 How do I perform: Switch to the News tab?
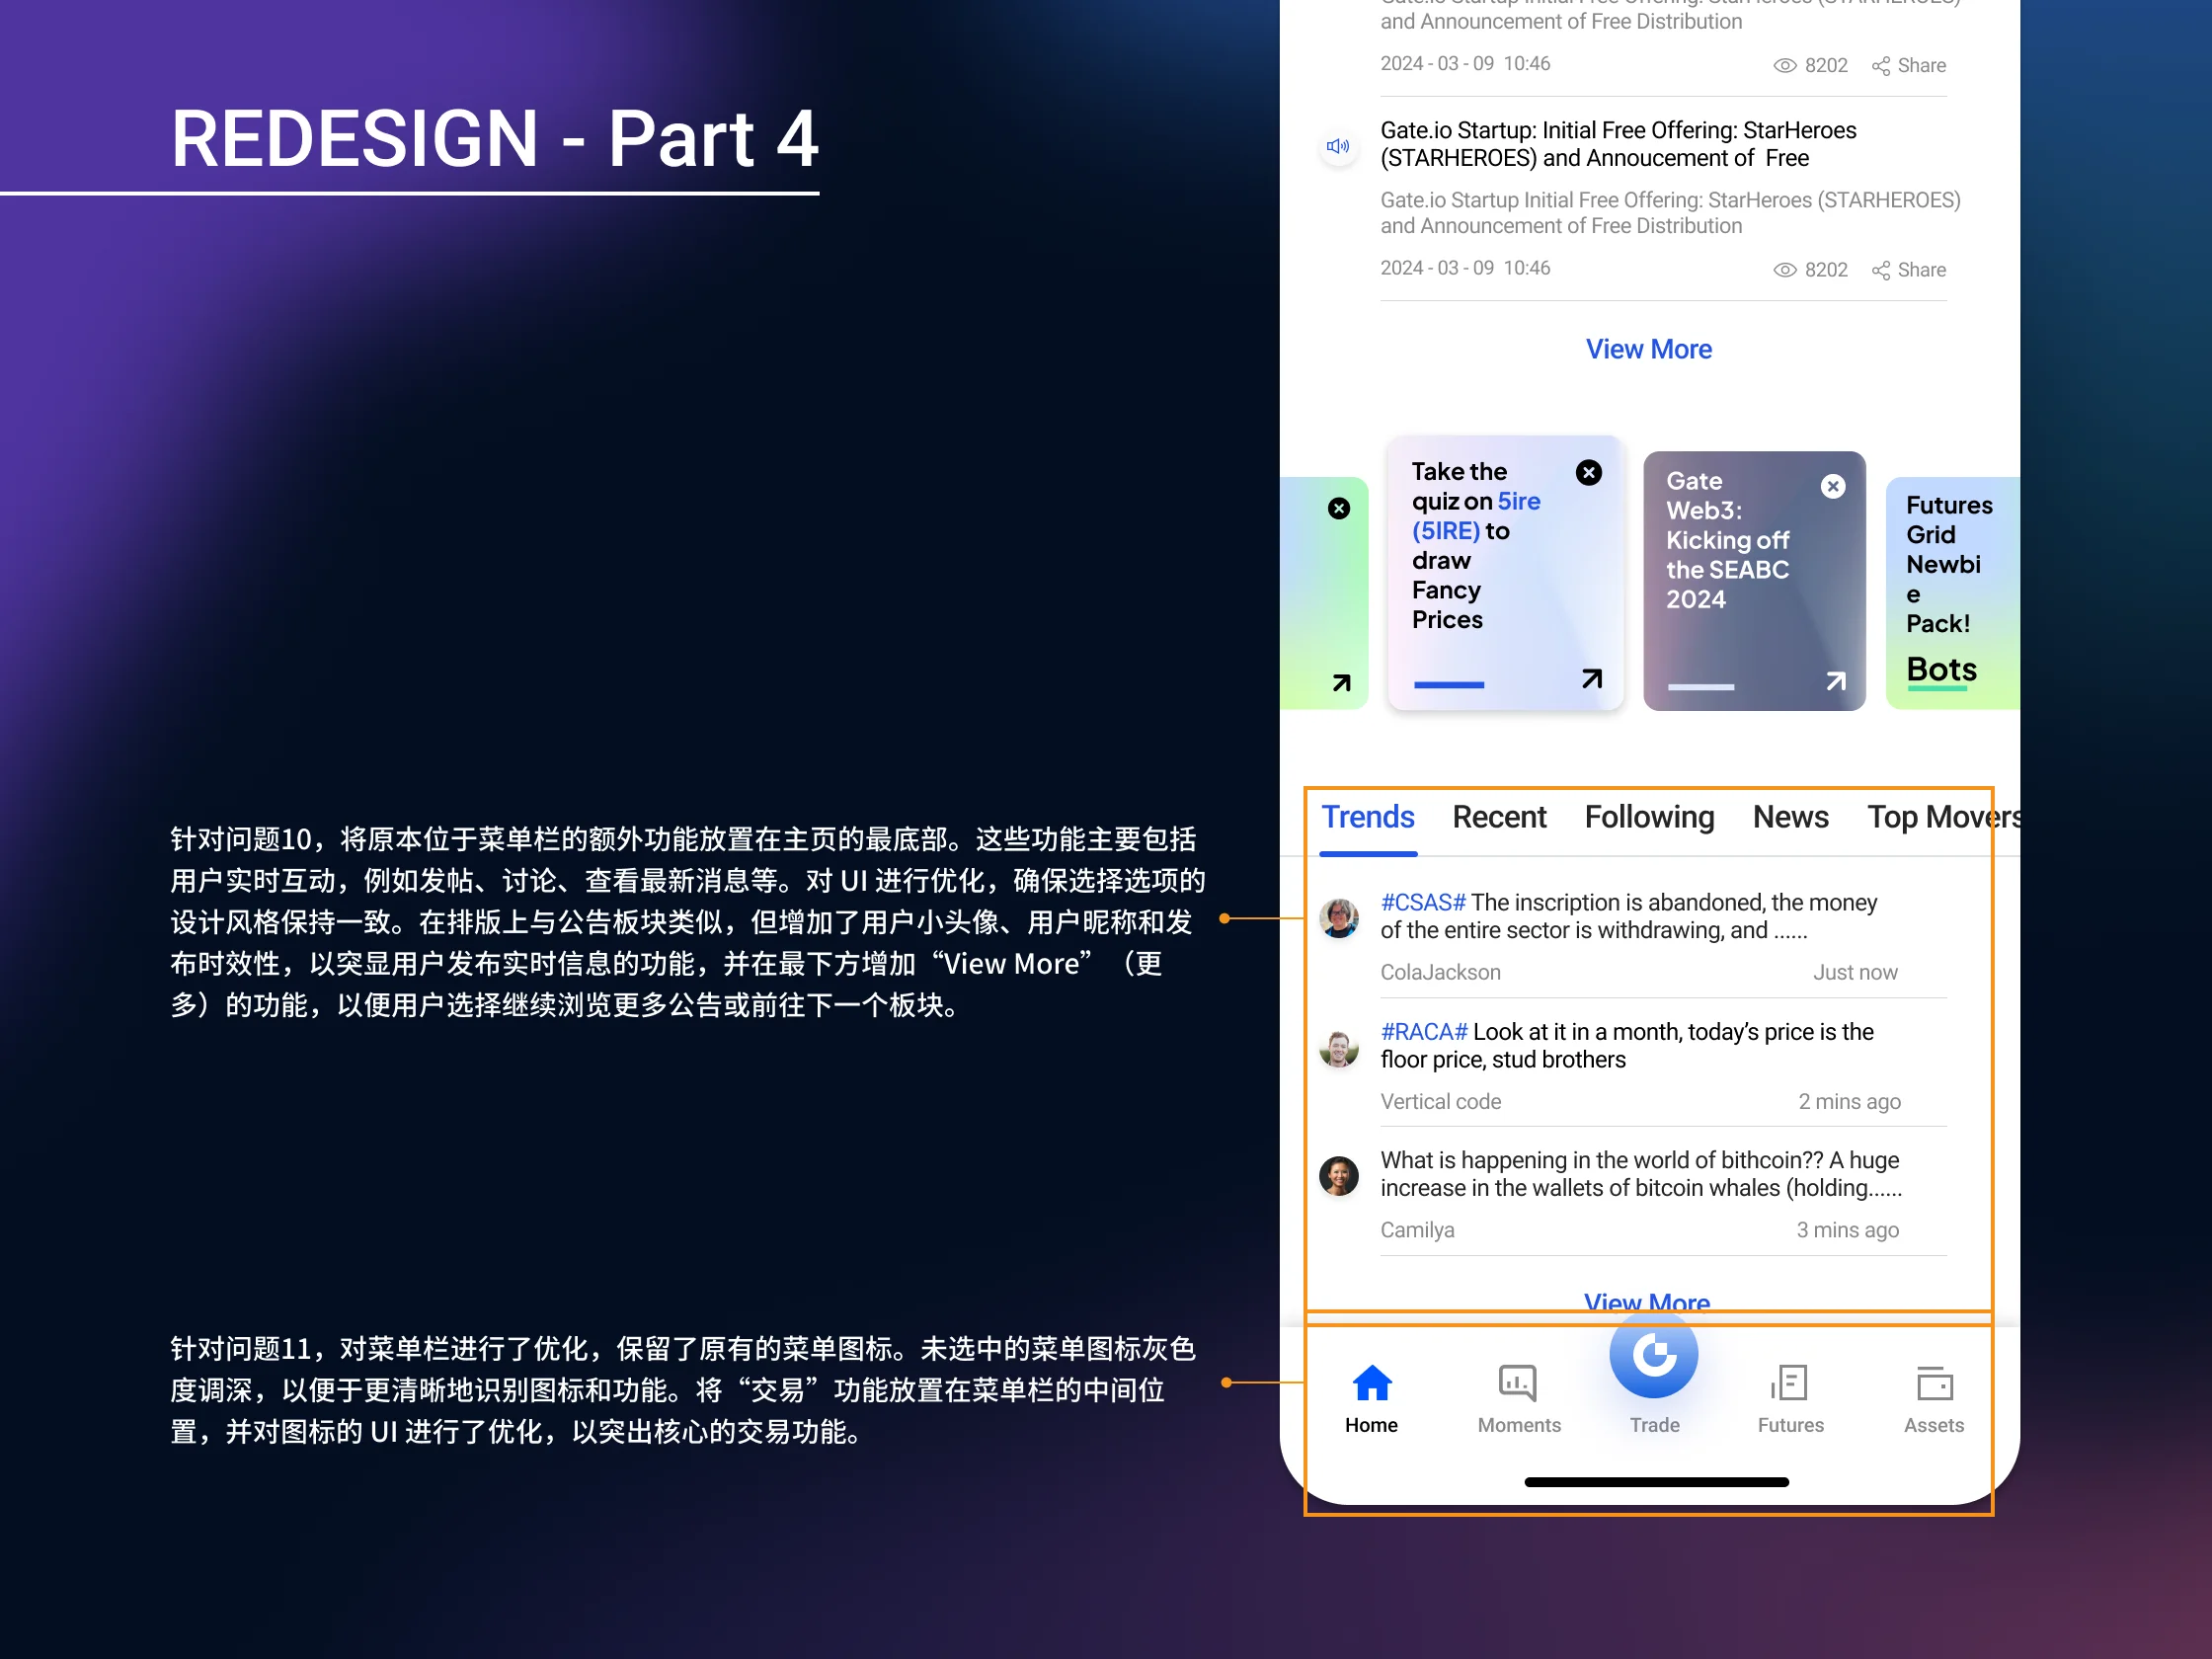1790,818
